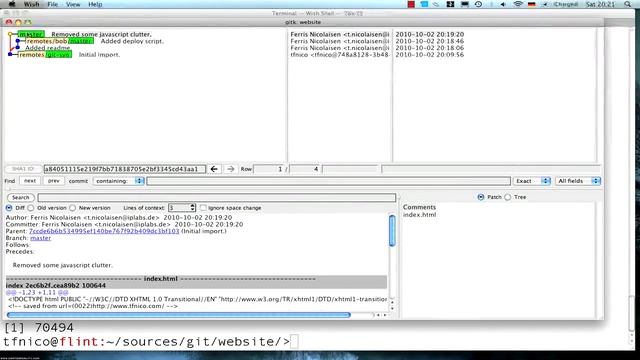Select commit 'Initial import.'
Viewport: 640px width, 360px height.
(99, 55)
